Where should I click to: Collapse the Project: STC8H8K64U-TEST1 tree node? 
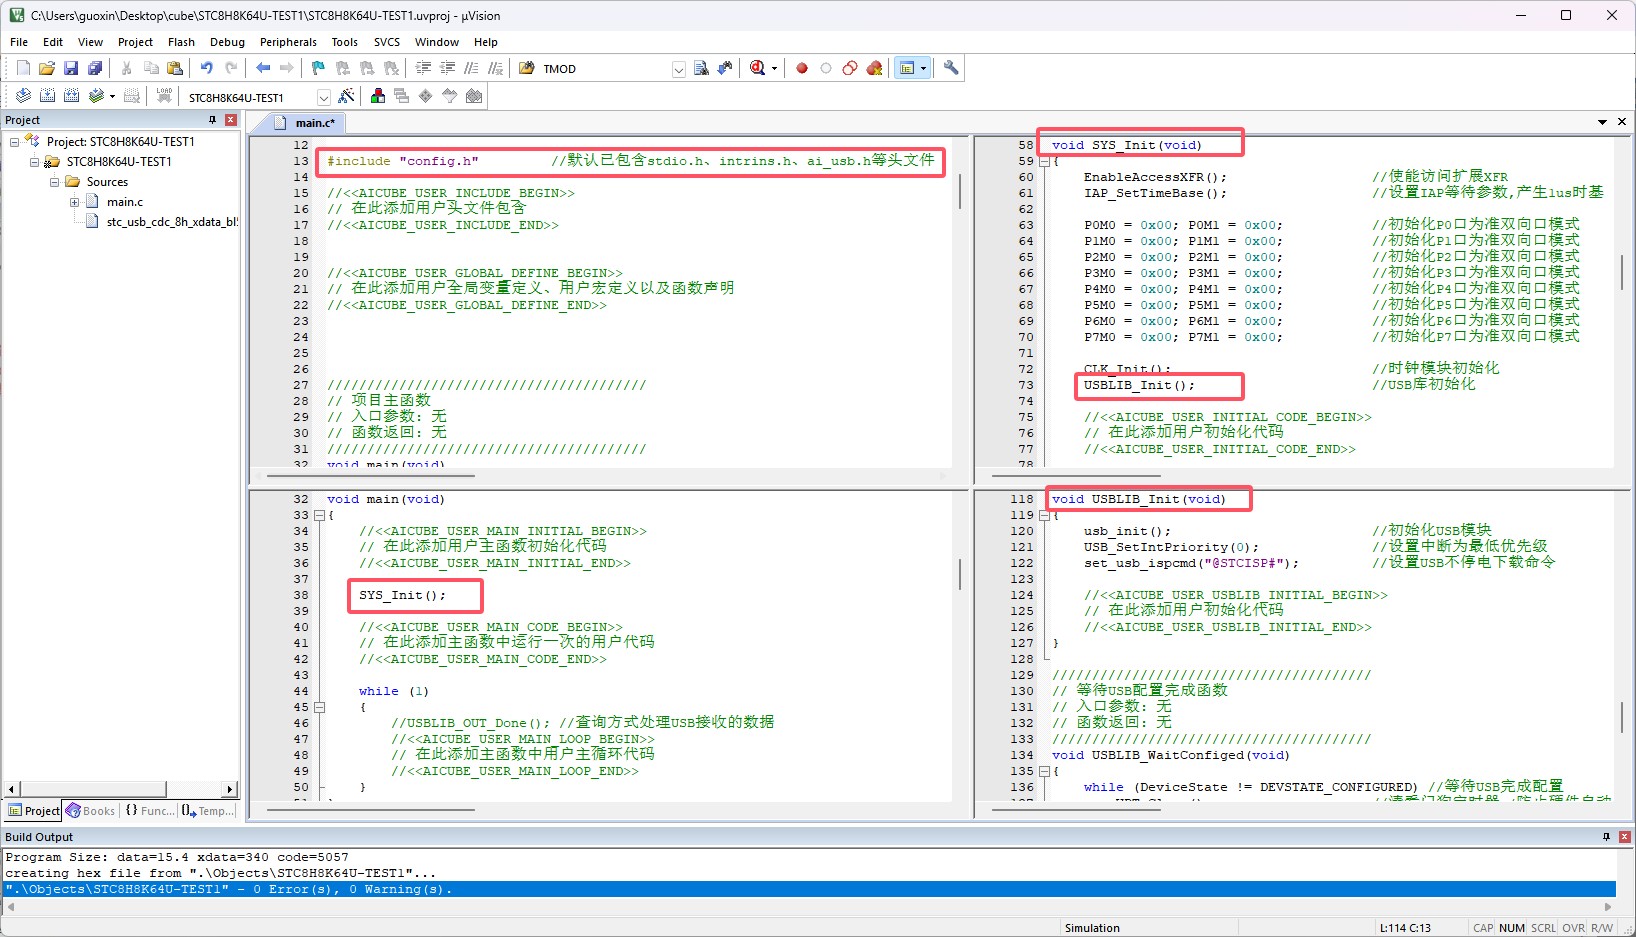point(15,142)
